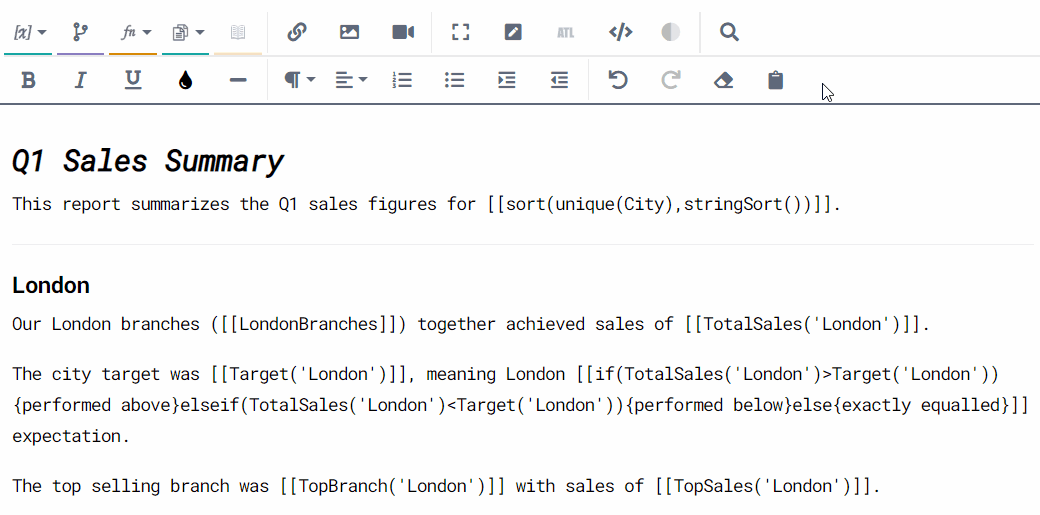
Task: Decrease the paragraph indent
Action: pyautogui.click(x=560, y=80)
